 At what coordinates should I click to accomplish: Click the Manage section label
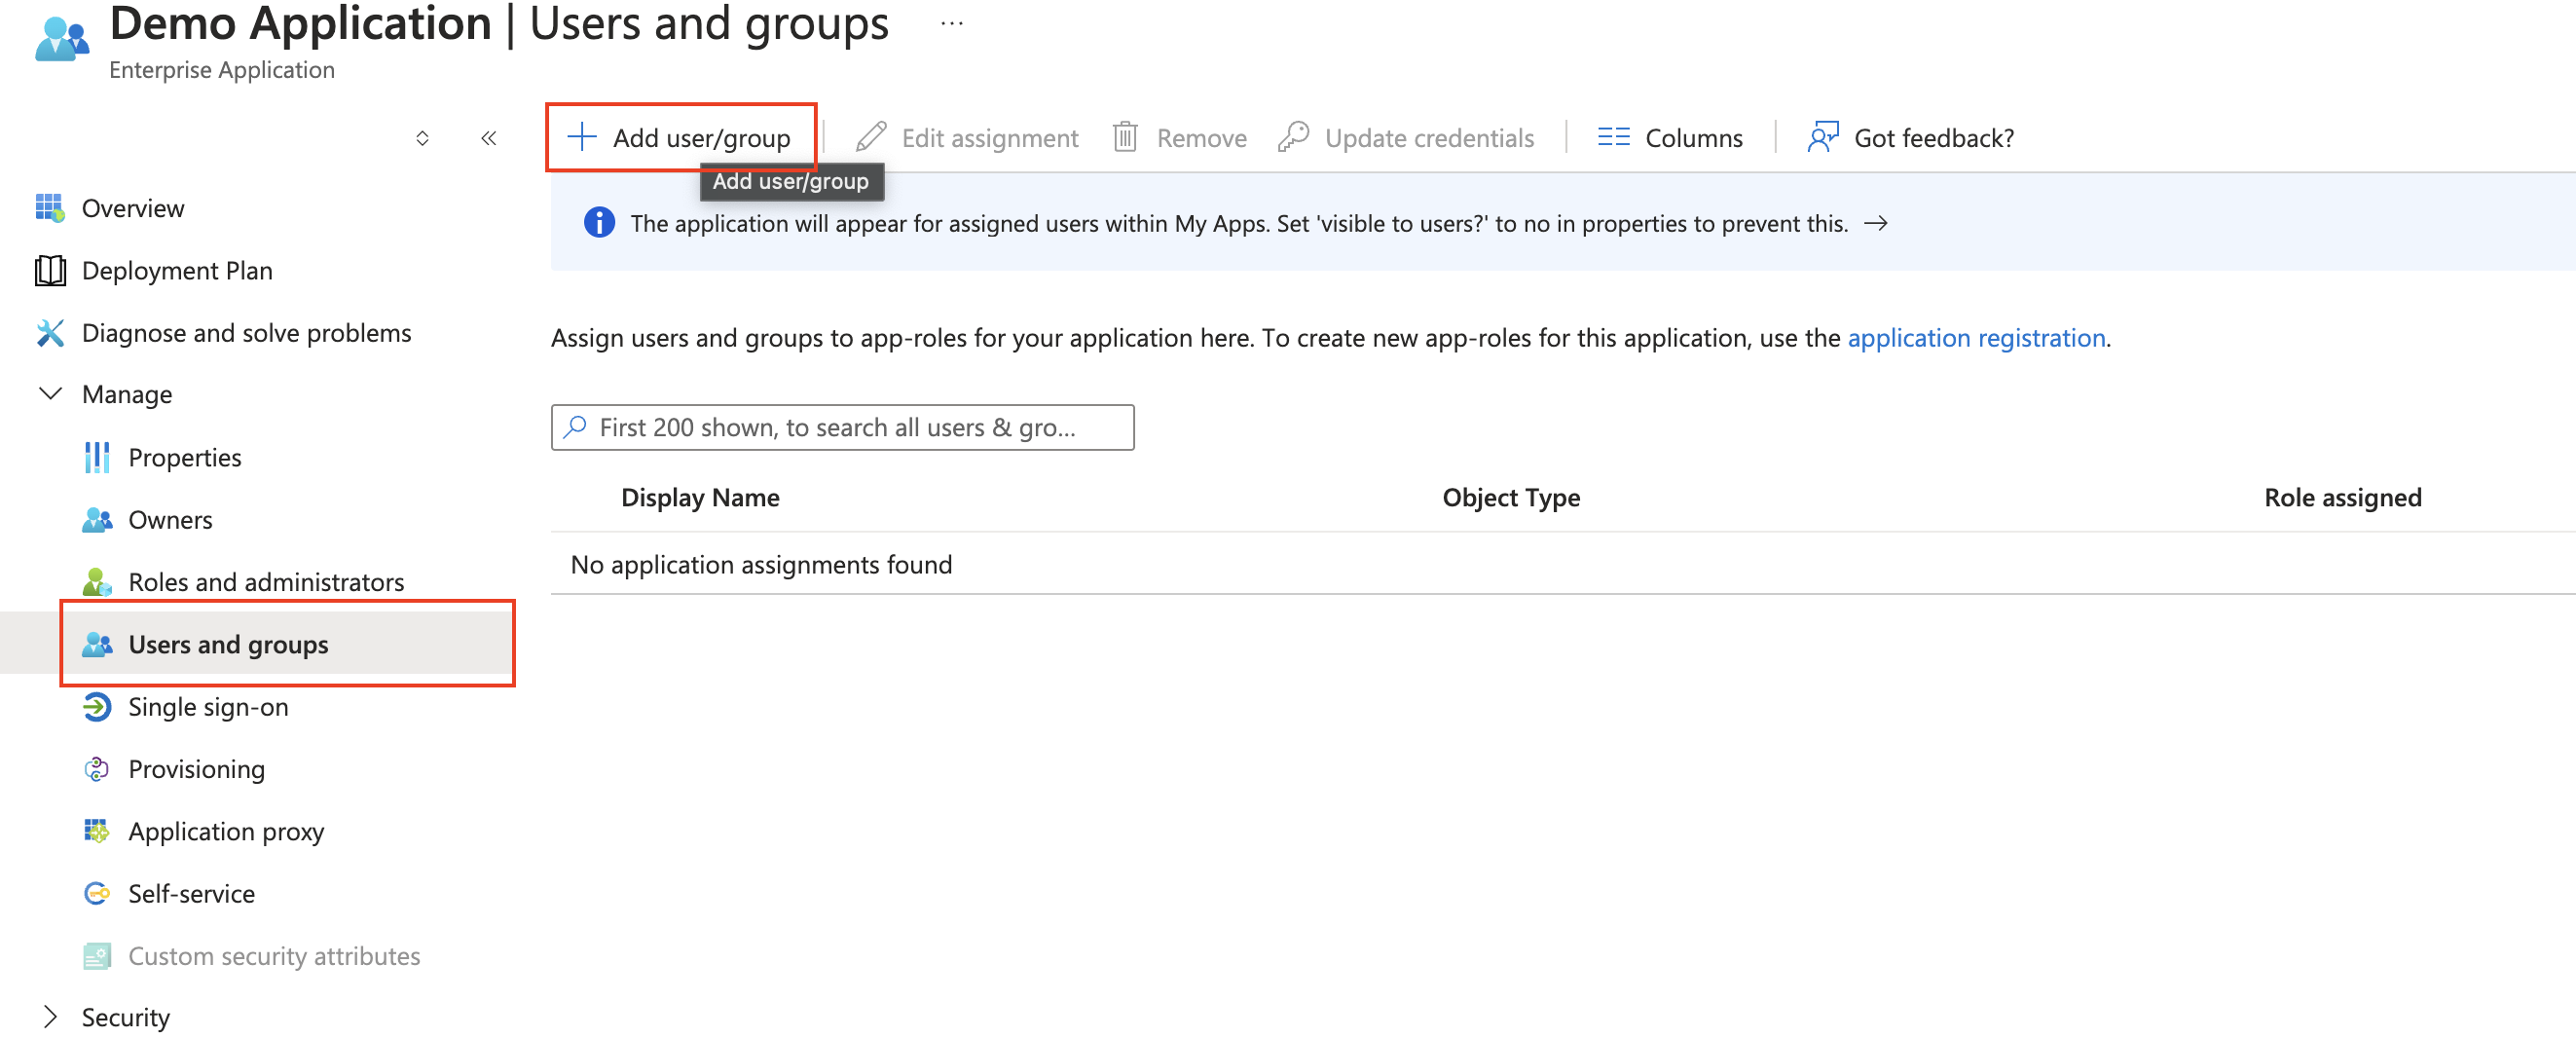coord(127,394)
